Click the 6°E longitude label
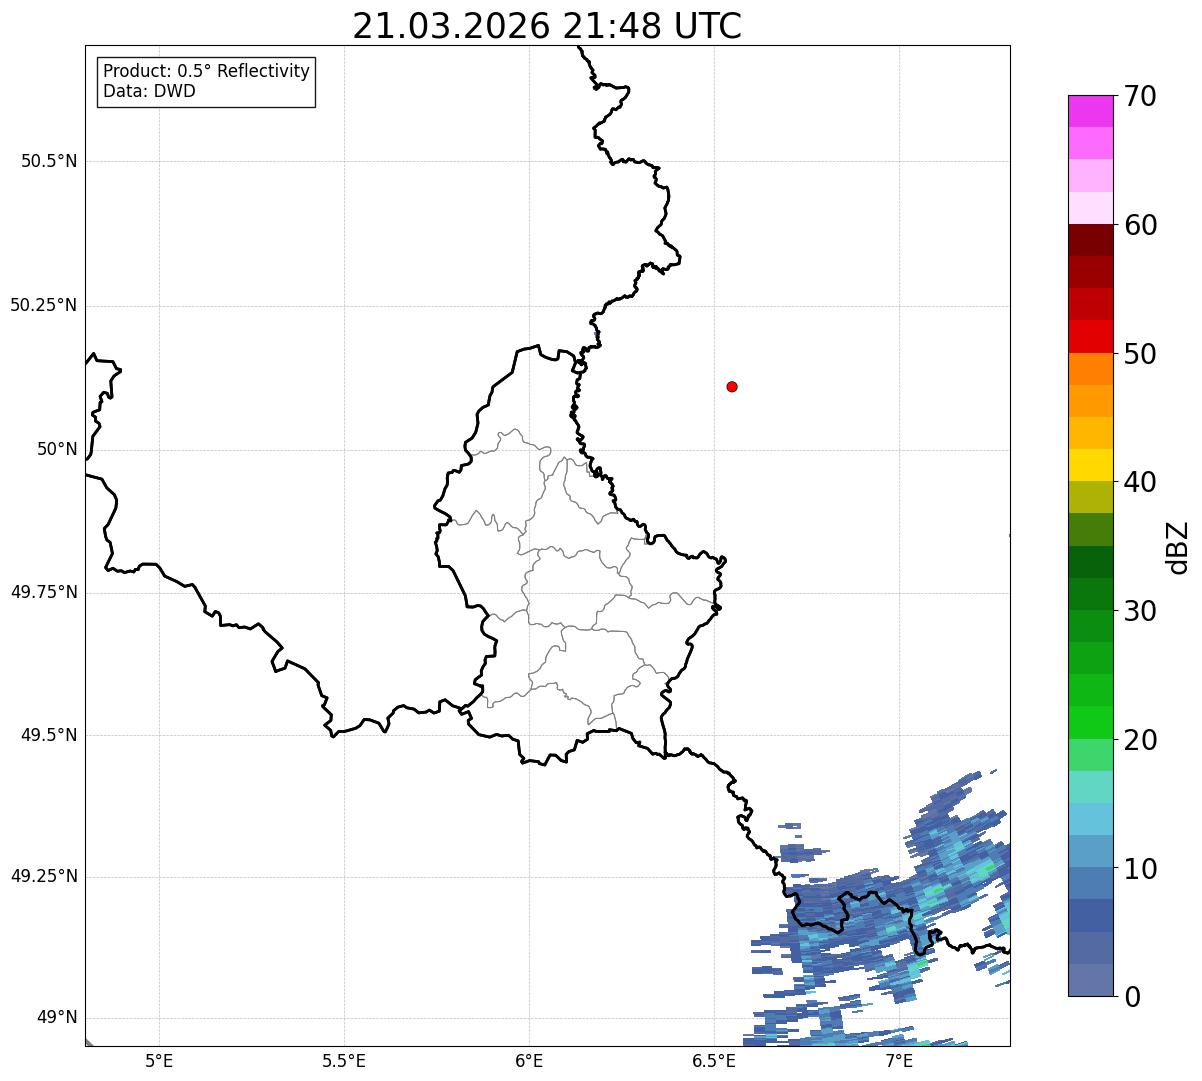1202x1081 pixels. tap(529, 1060)
